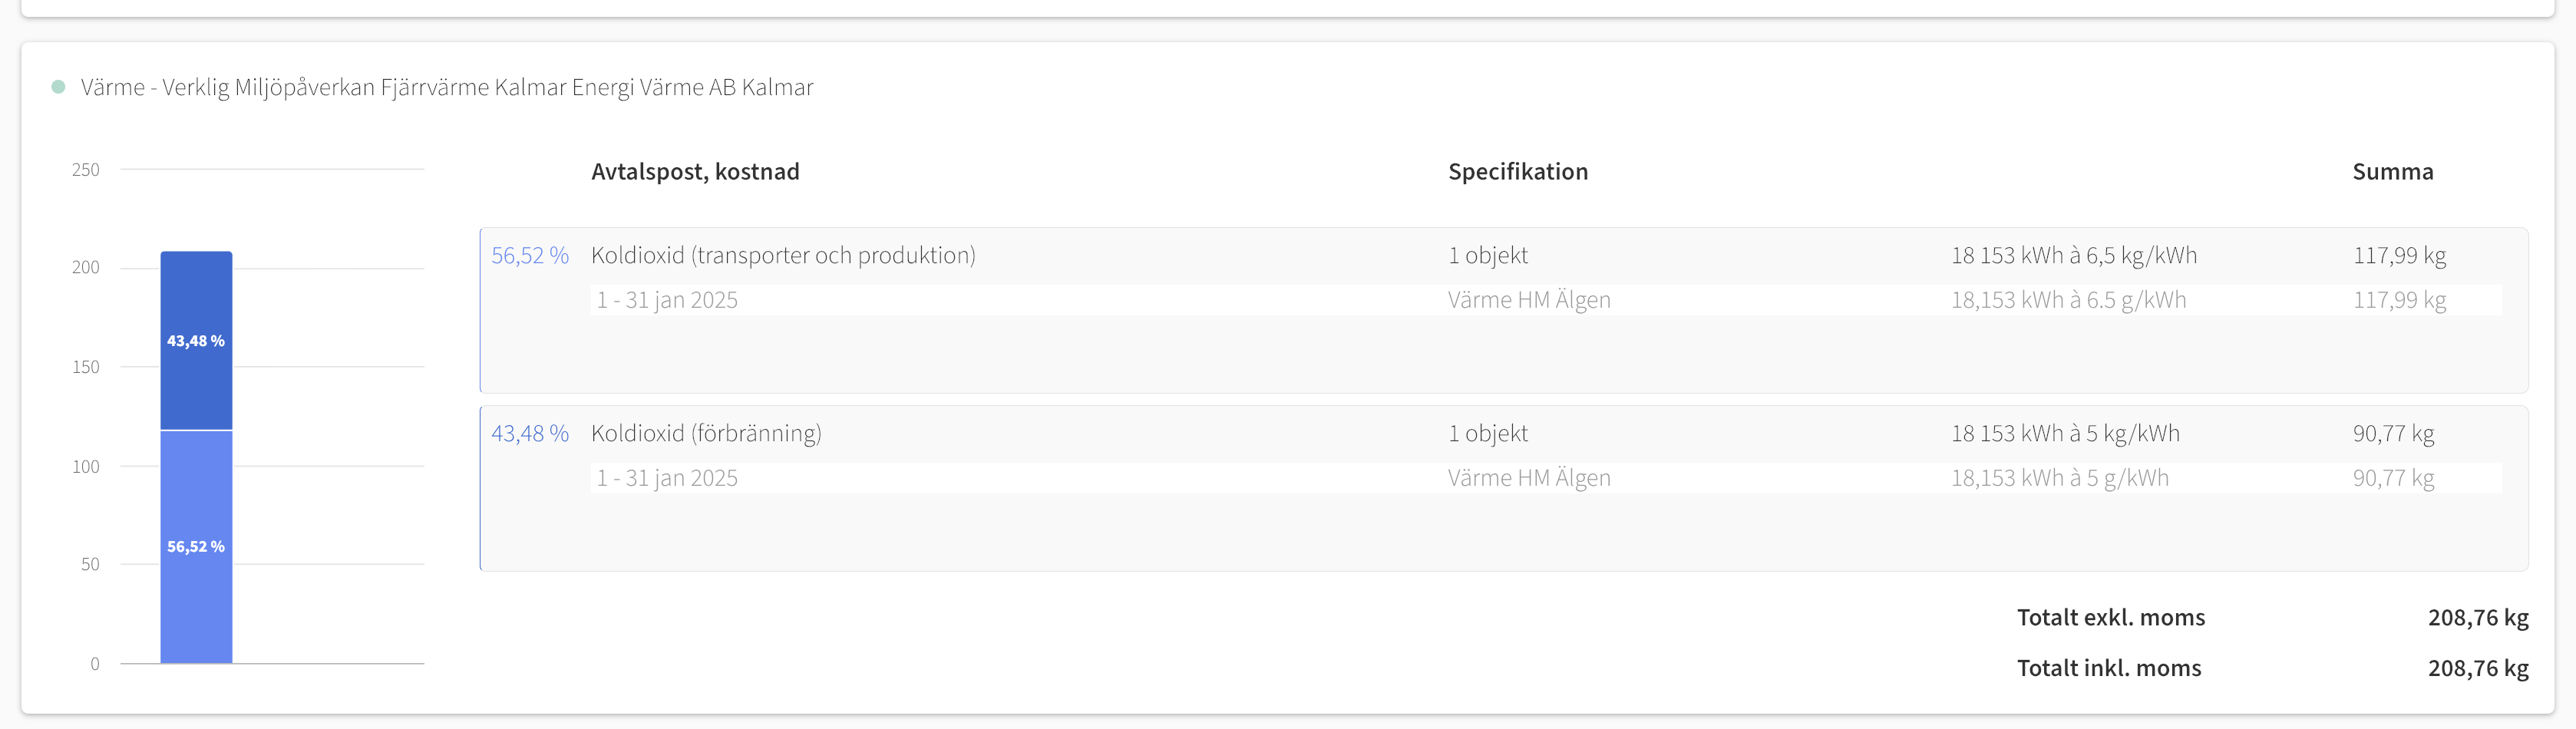Open the 56,52 % percentage link
The height and width of the screenshot is (729, 2576).
[529, 256]
